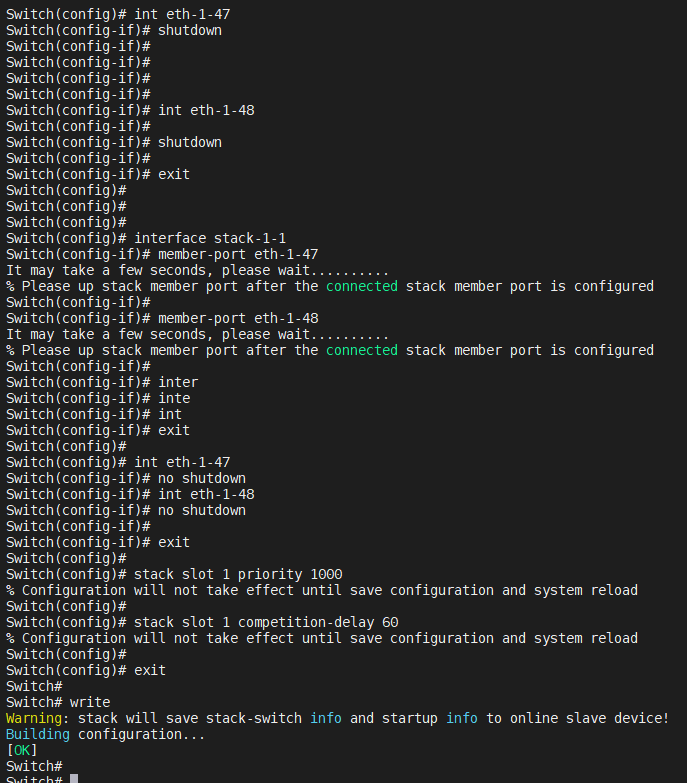This screenshot has width=687, height=783.
Task: Click the 'online slave device!' text
Action: 589,719
